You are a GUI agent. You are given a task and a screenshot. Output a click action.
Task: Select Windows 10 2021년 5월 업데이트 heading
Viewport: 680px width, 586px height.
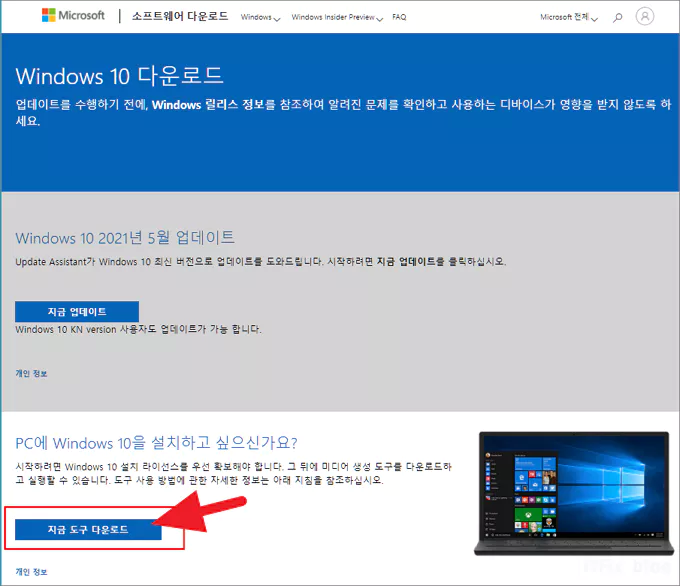[x=125, y=238]
